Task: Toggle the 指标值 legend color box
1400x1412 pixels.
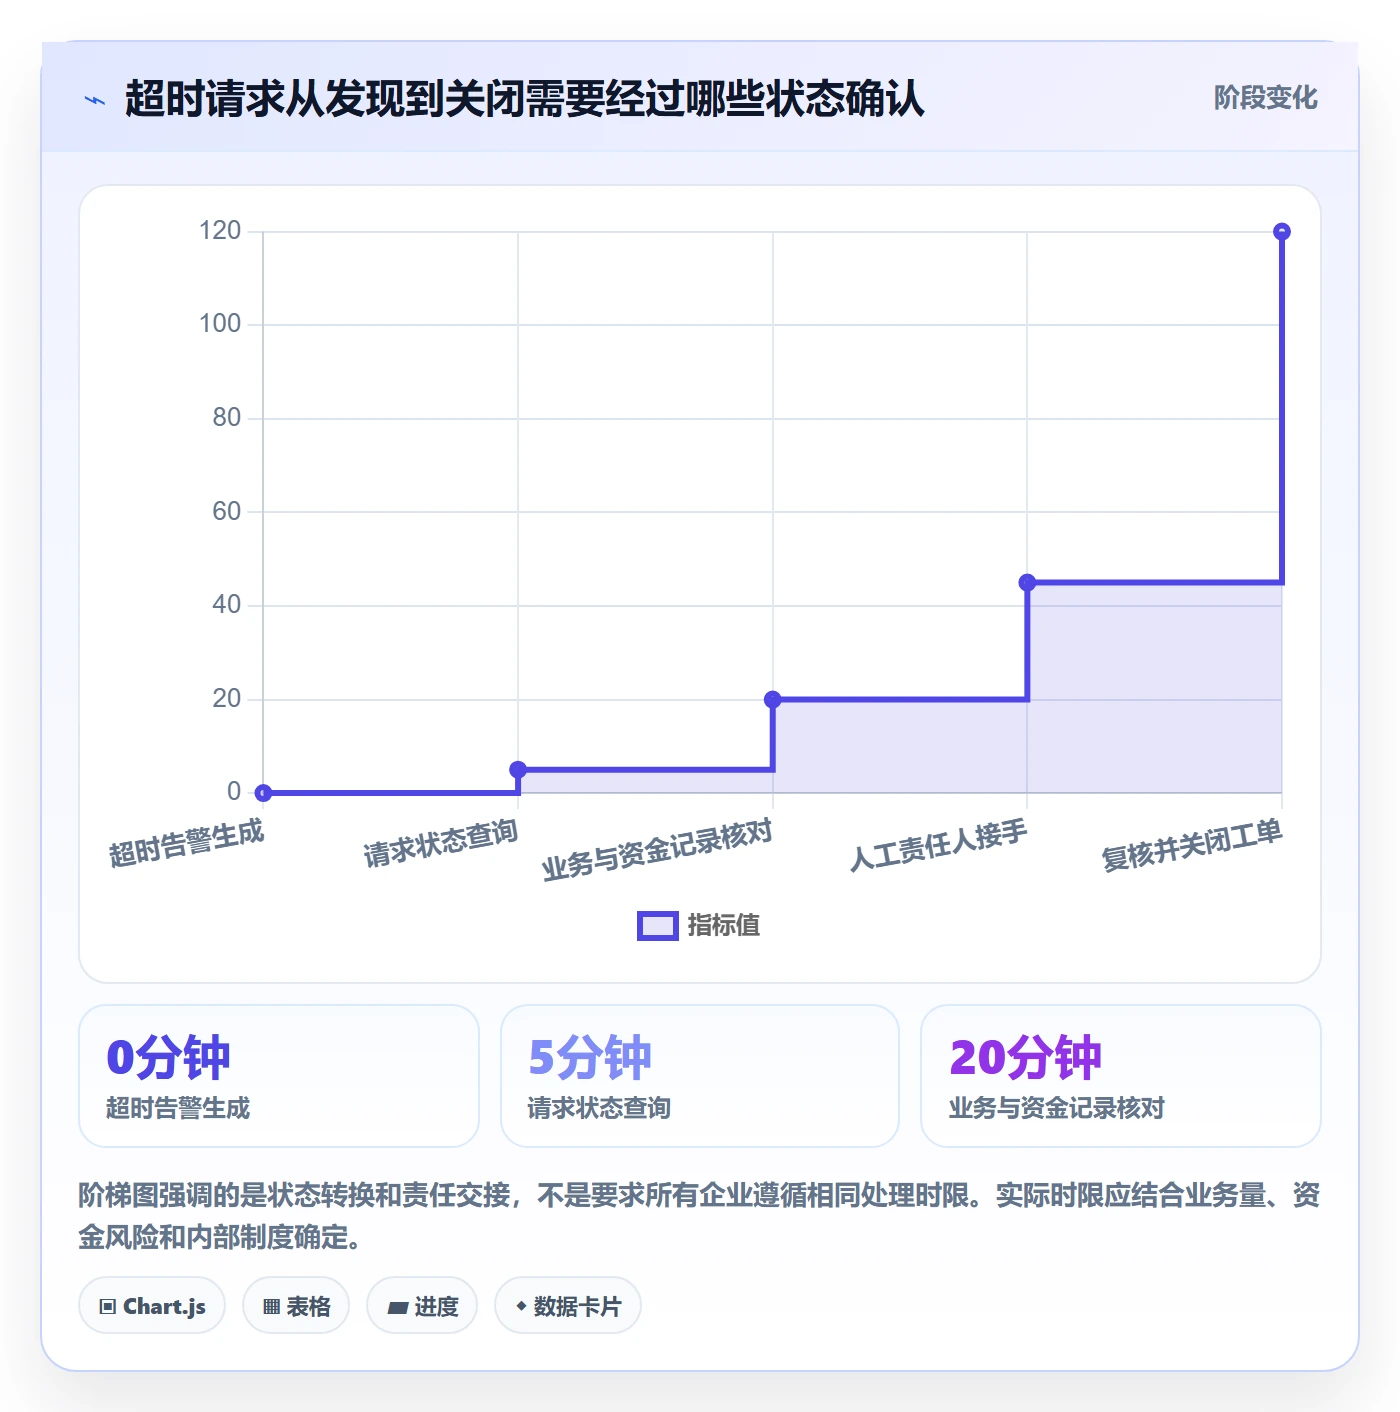Action: [x=658, y=926]
